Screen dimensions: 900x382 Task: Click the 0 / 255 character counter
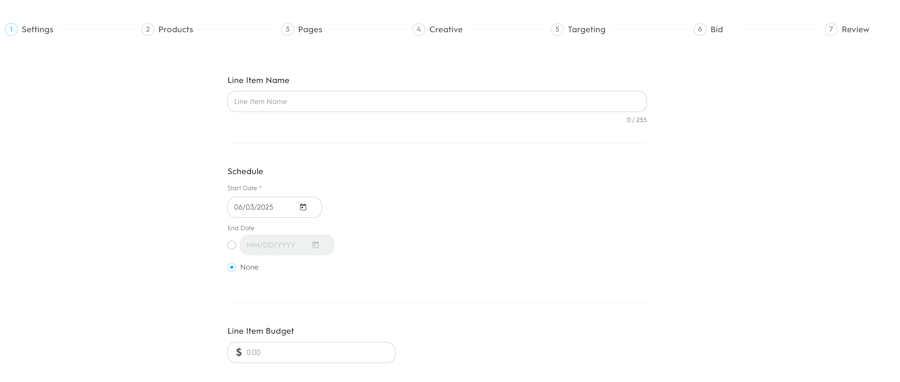637,120
